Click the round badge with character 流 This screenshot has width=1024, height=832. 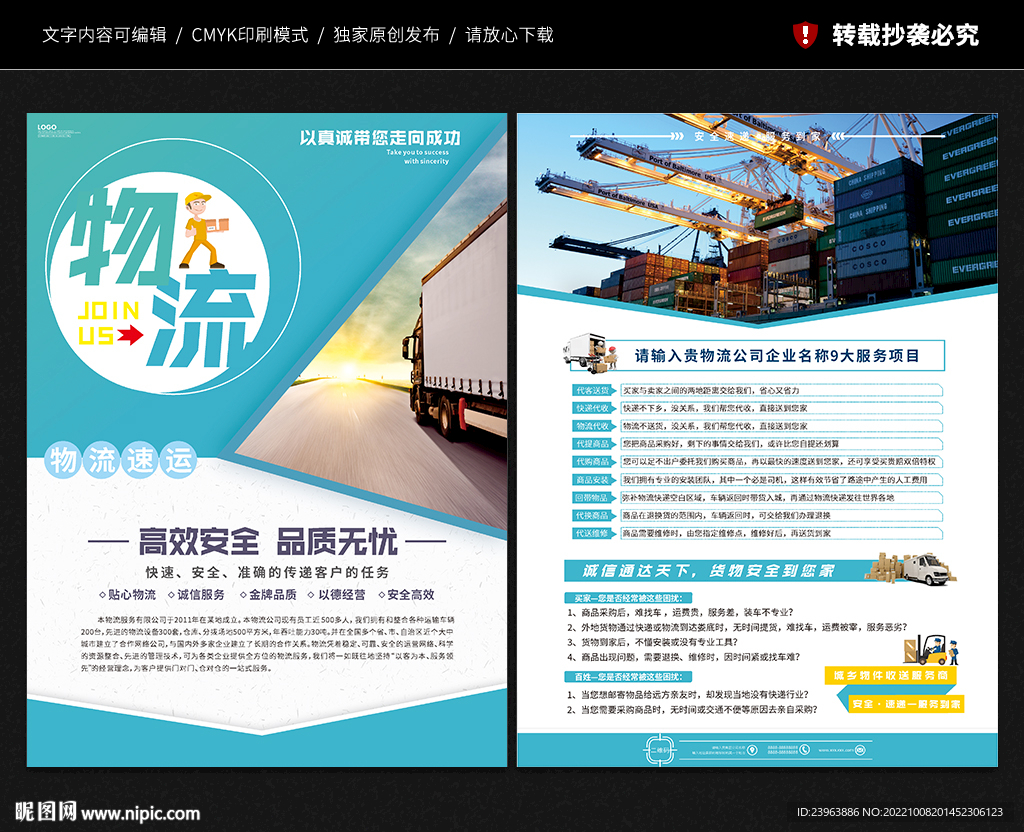click(102, 460)
